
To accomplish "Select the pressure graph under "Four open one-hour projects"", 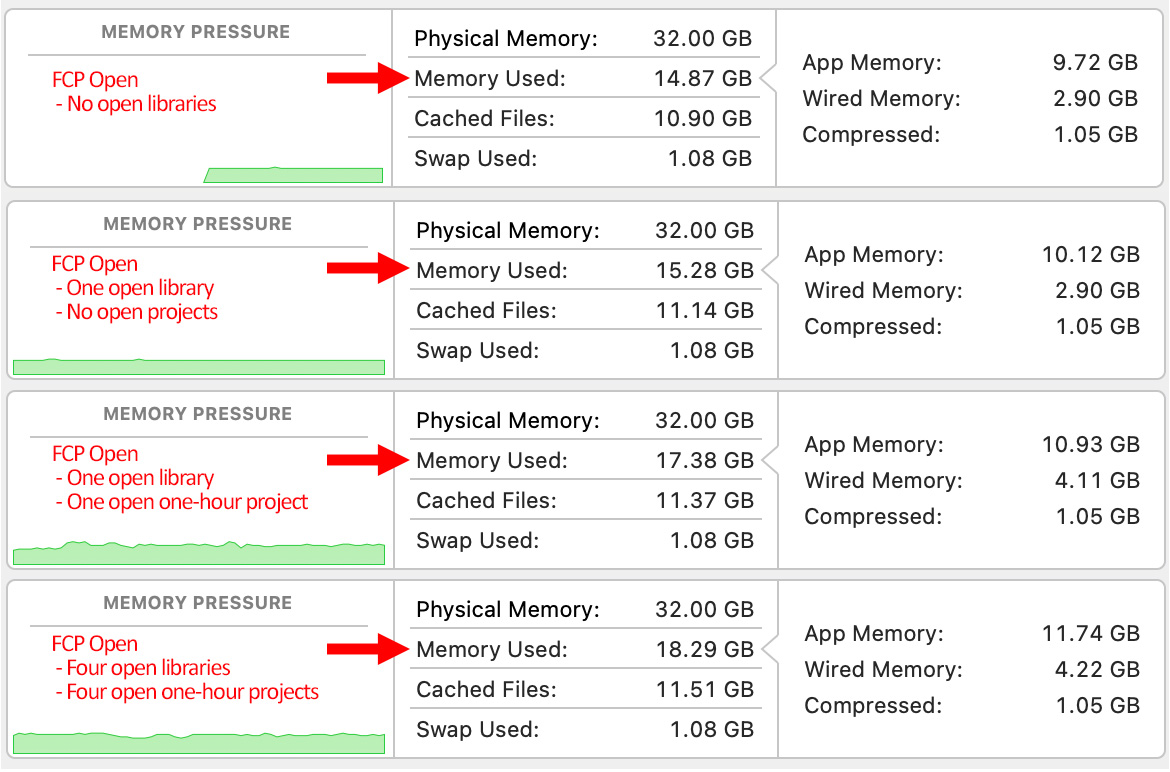I will pos(198,742).
